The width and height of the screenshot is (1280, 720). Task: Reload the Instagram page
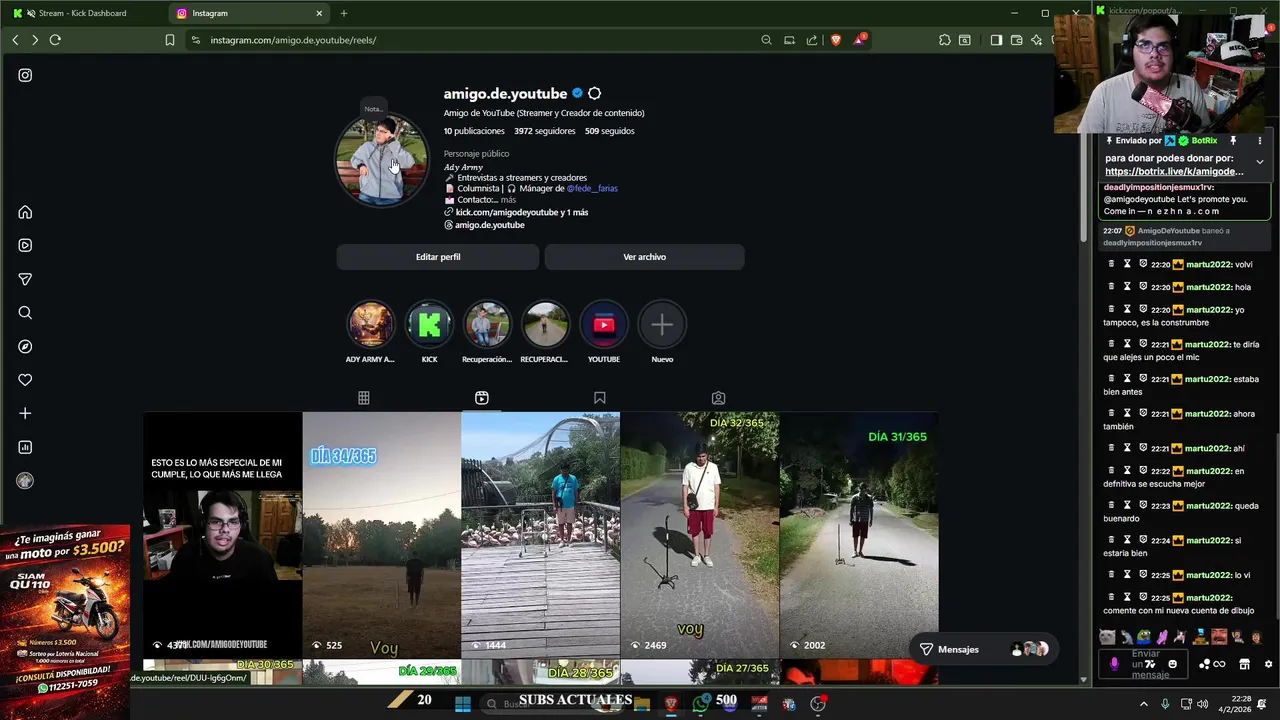[55, 40]
